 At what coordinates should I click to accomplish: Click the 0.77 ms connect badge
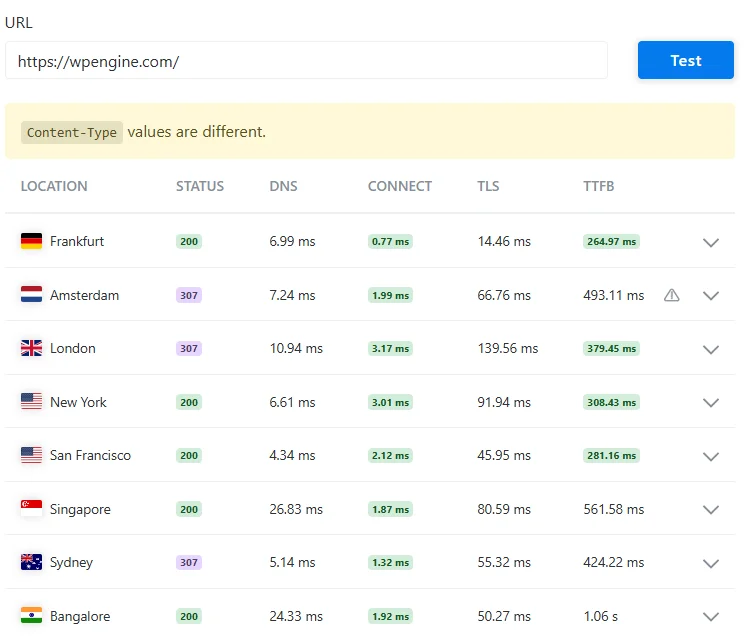pyautogui.click(x=390, y=241)
